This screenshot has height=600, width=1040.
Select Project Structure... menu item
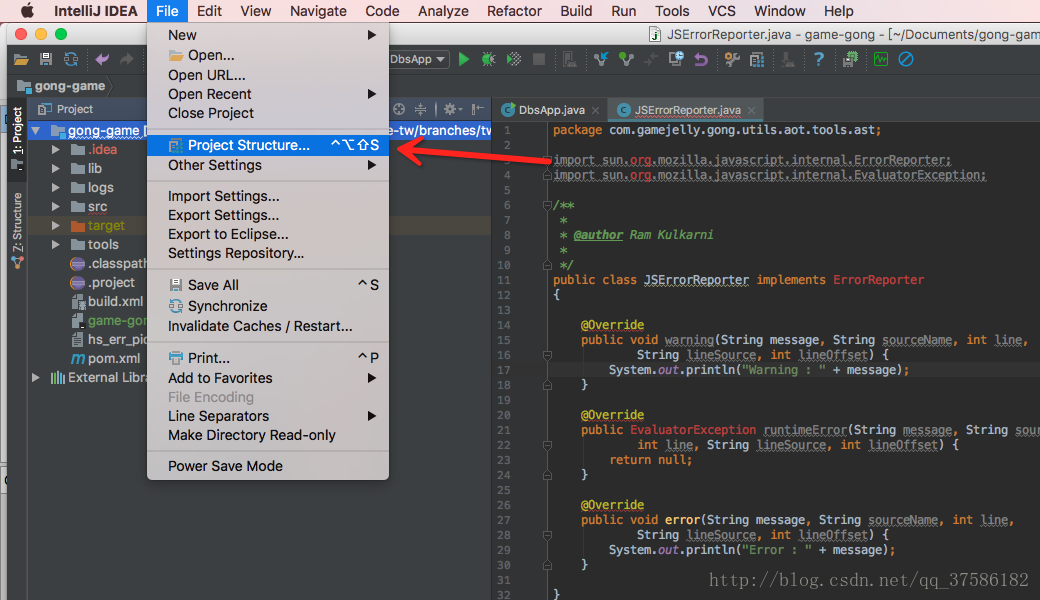(268, 145)
